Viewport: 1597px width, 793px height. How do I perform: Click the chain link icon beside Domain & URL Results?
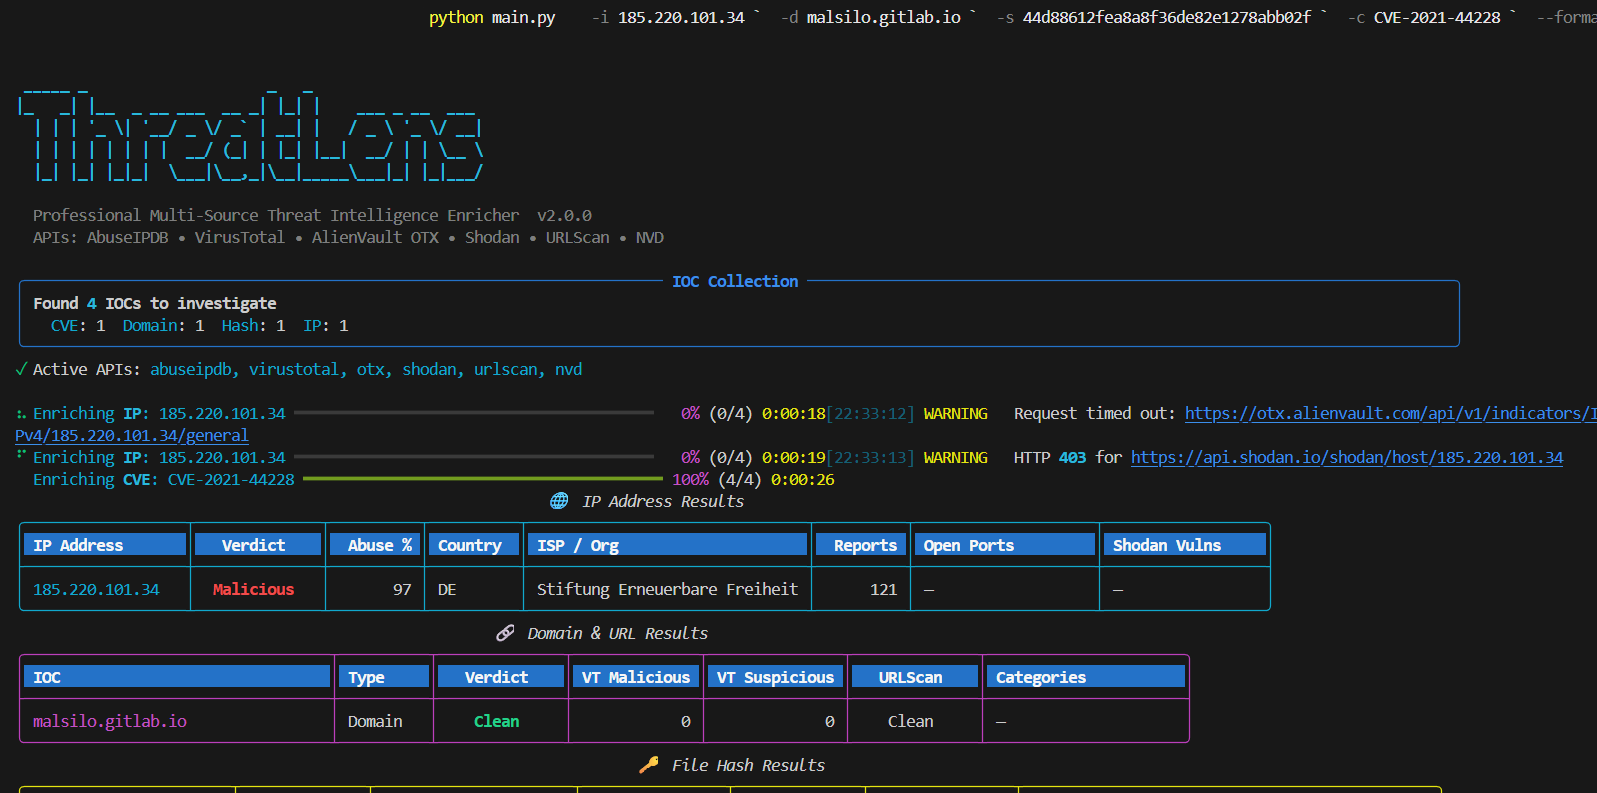[505, 633]
